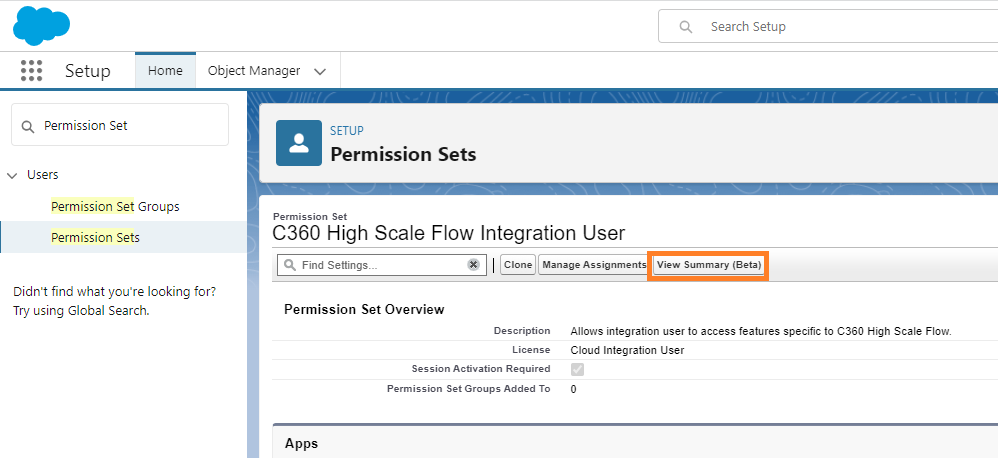Open the Object Manager tab
This screenshot has height=458, width=998.
[254, 71]
